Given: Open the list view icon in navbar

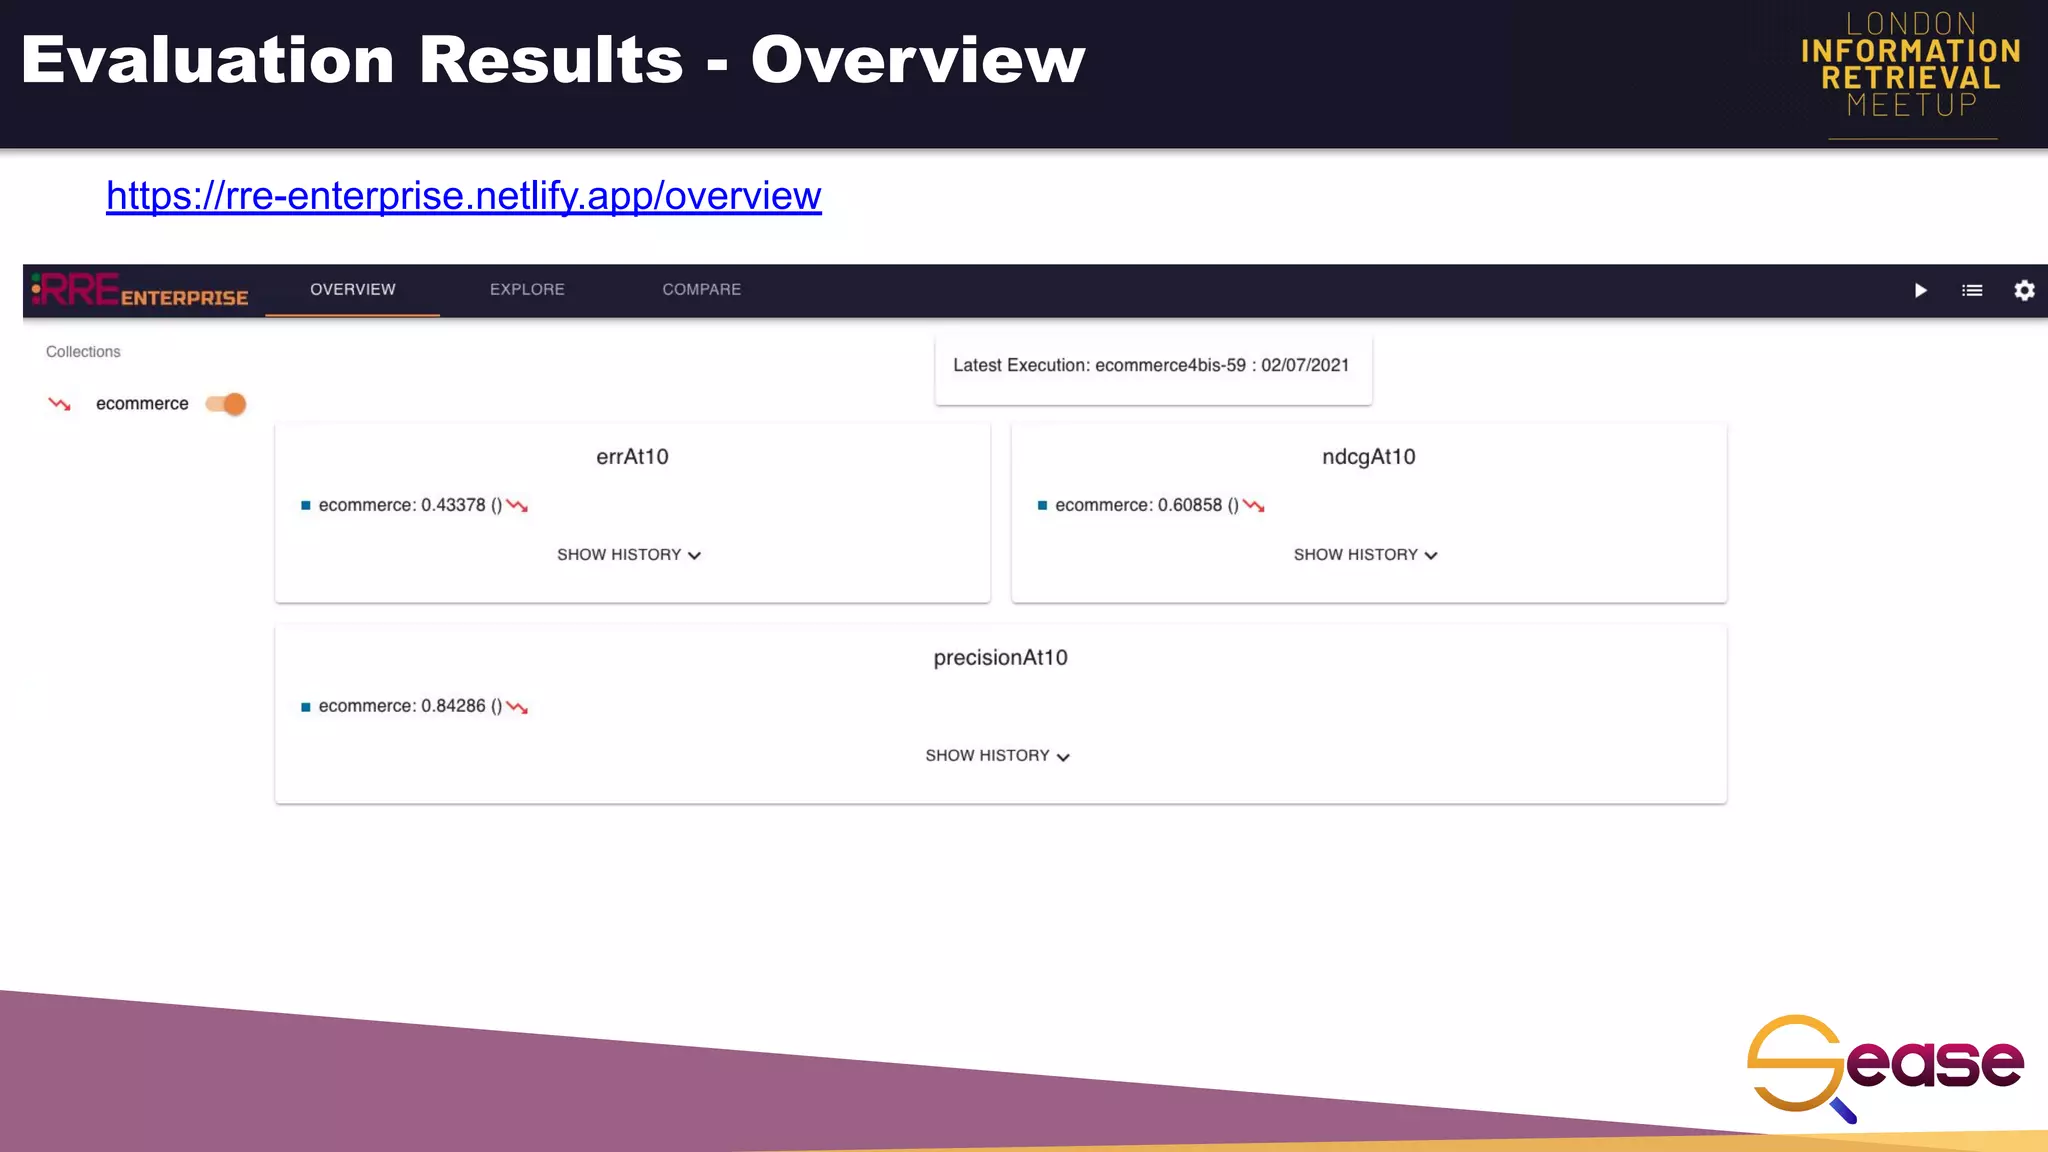Looking at the screenshot, I should point(1972,290).
